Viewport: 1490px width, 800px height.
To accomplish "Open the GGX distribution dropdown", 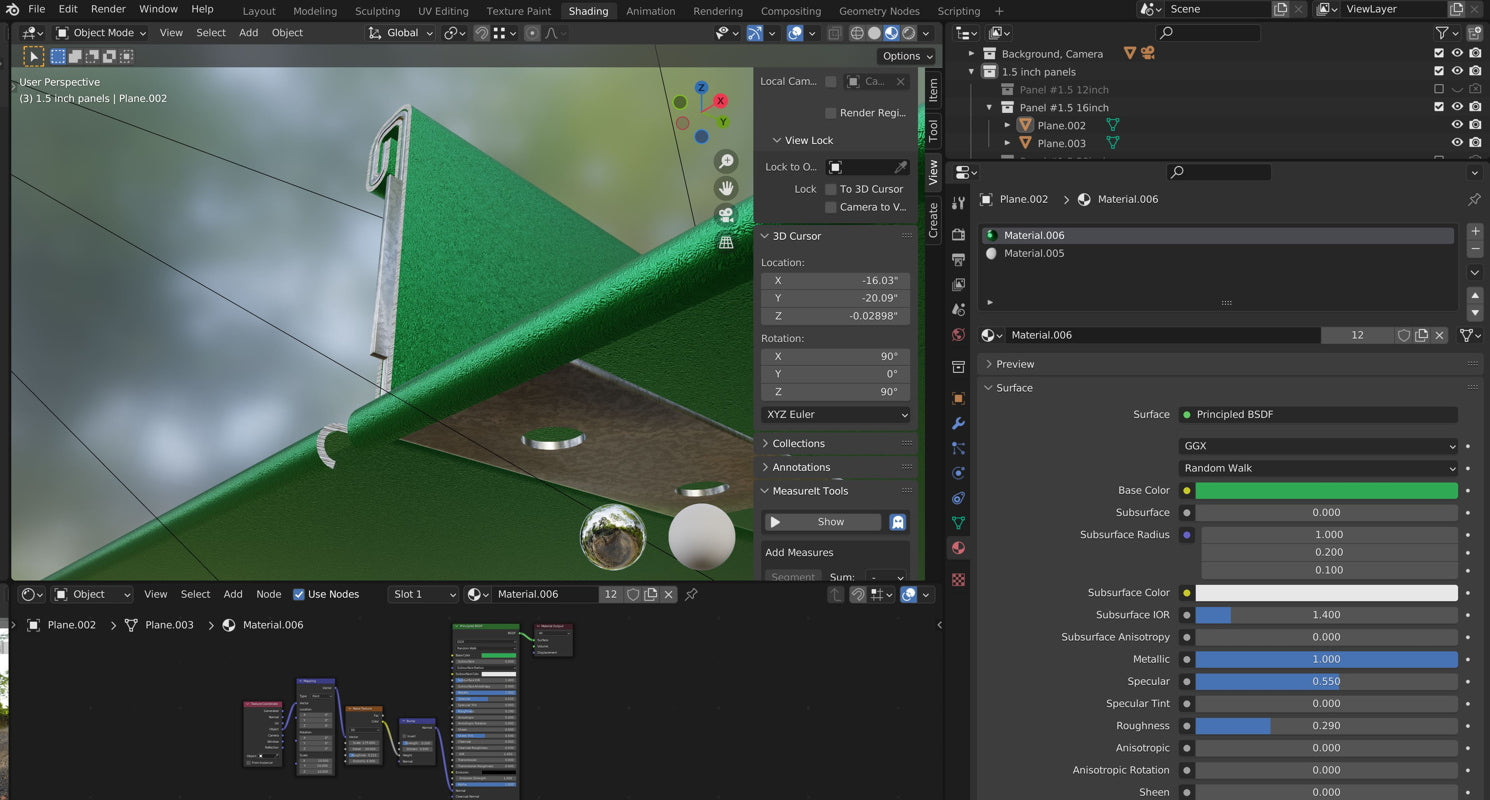I will click(1318, 446).
